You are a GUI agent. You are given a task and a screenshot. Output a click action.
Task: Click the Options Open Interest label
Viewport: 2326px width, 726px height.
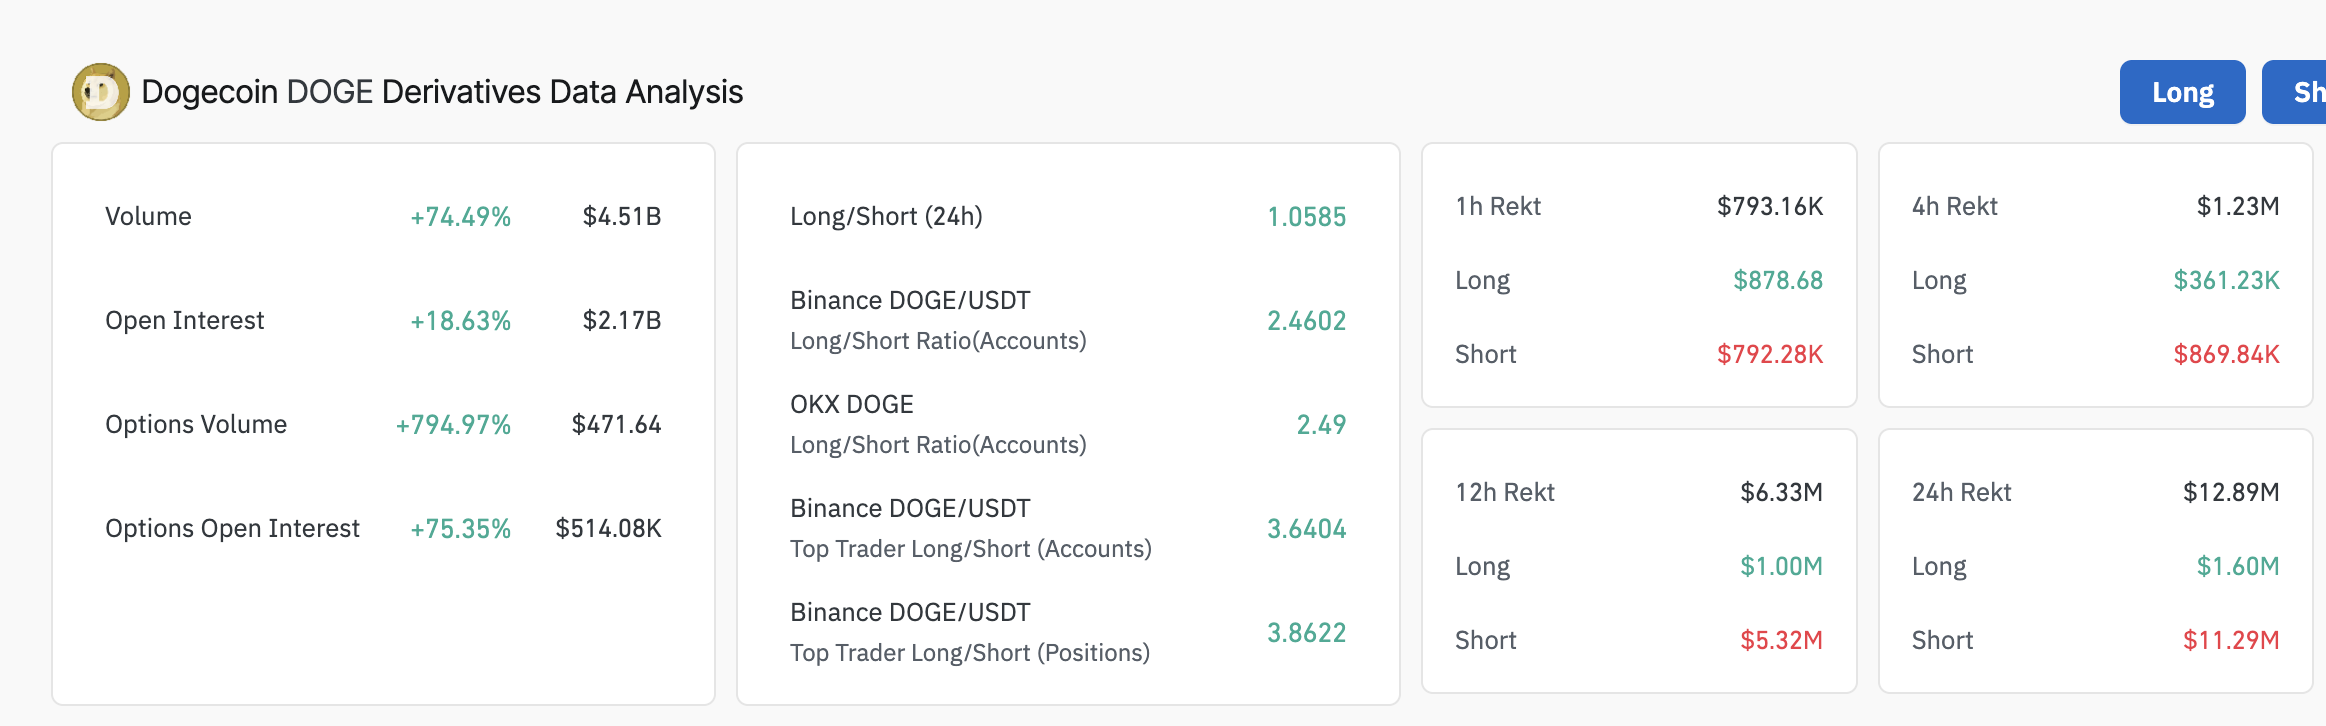pos(232,528)
